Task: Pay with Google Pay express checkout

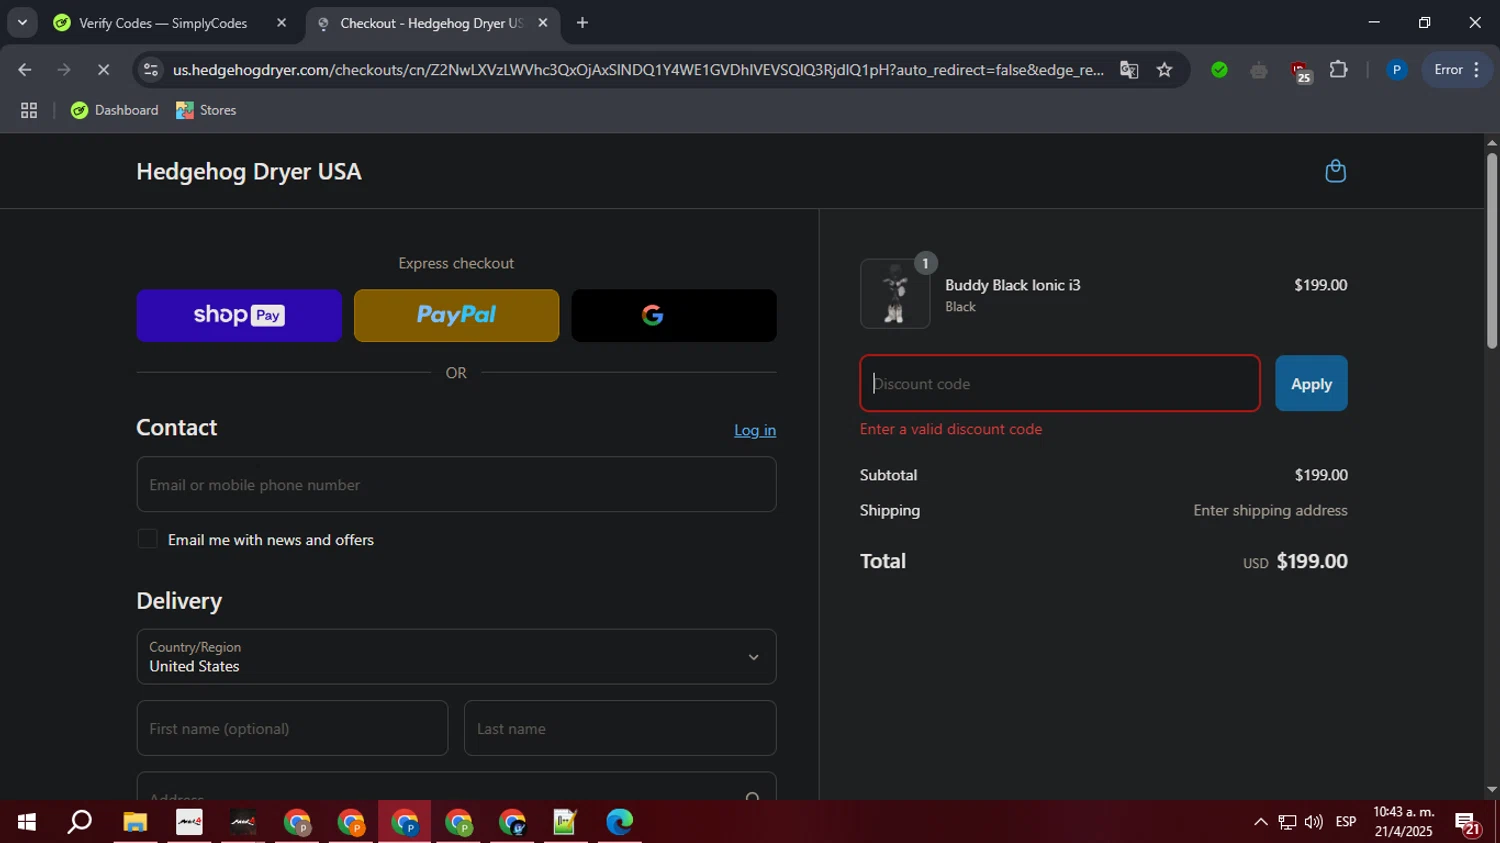Action: click(x=674, y=316)
